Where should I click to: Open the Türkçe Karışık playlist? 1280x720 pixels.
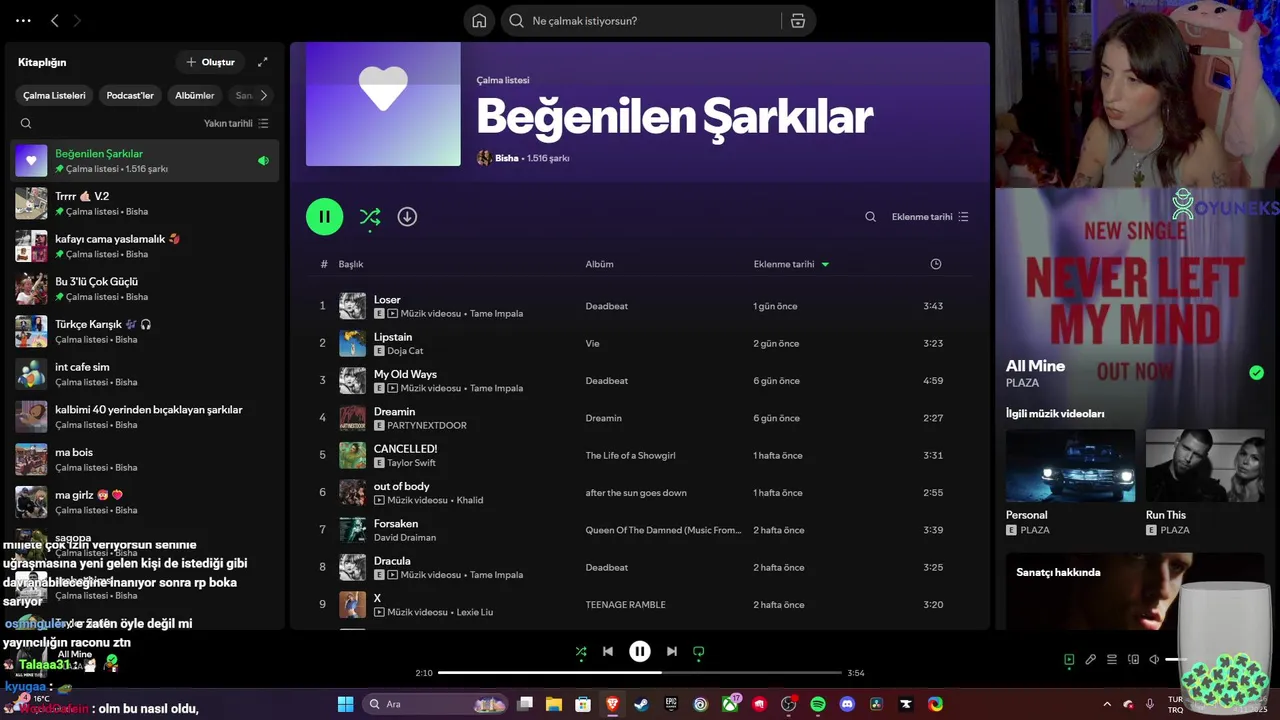click(x=144, y=332)
